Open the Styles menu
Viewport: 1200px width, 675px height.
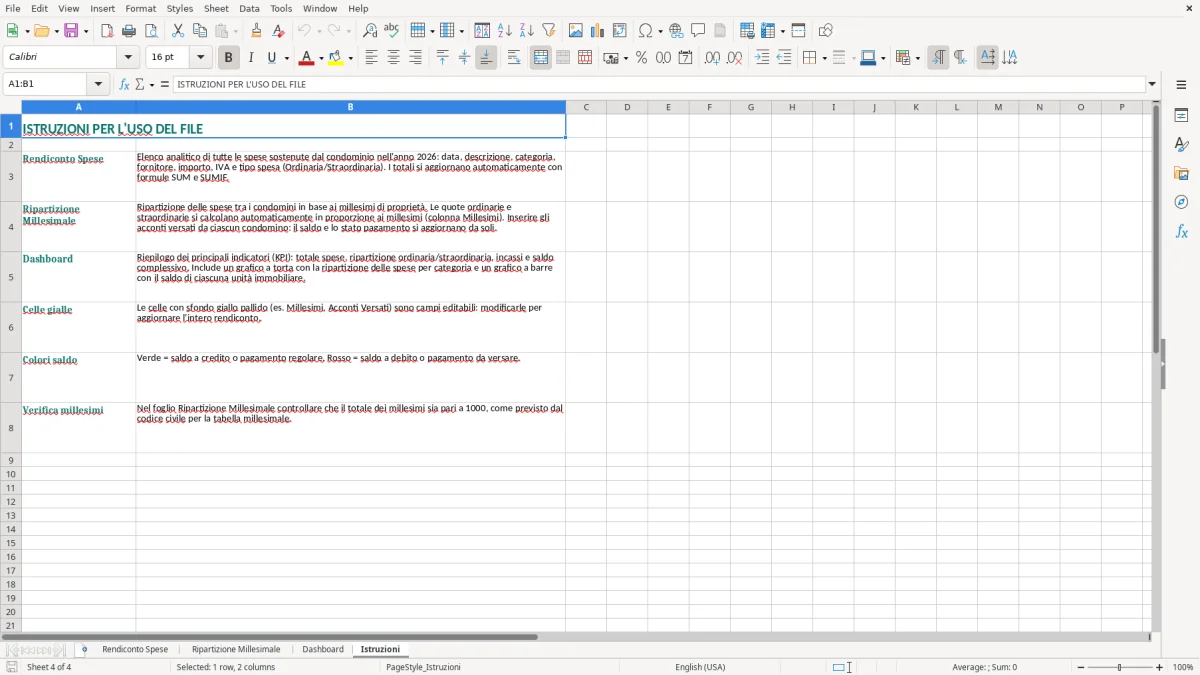(x=180, y=8)
